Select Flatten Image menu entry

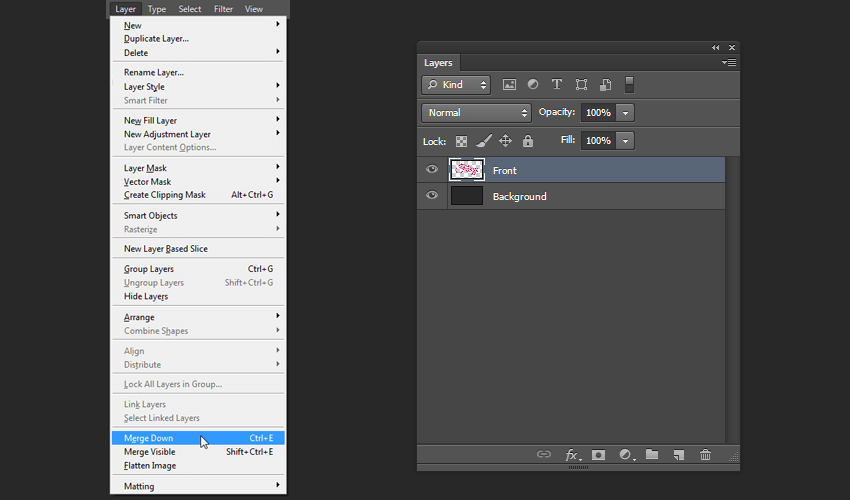pyautogui.click(x=150, y=465)
